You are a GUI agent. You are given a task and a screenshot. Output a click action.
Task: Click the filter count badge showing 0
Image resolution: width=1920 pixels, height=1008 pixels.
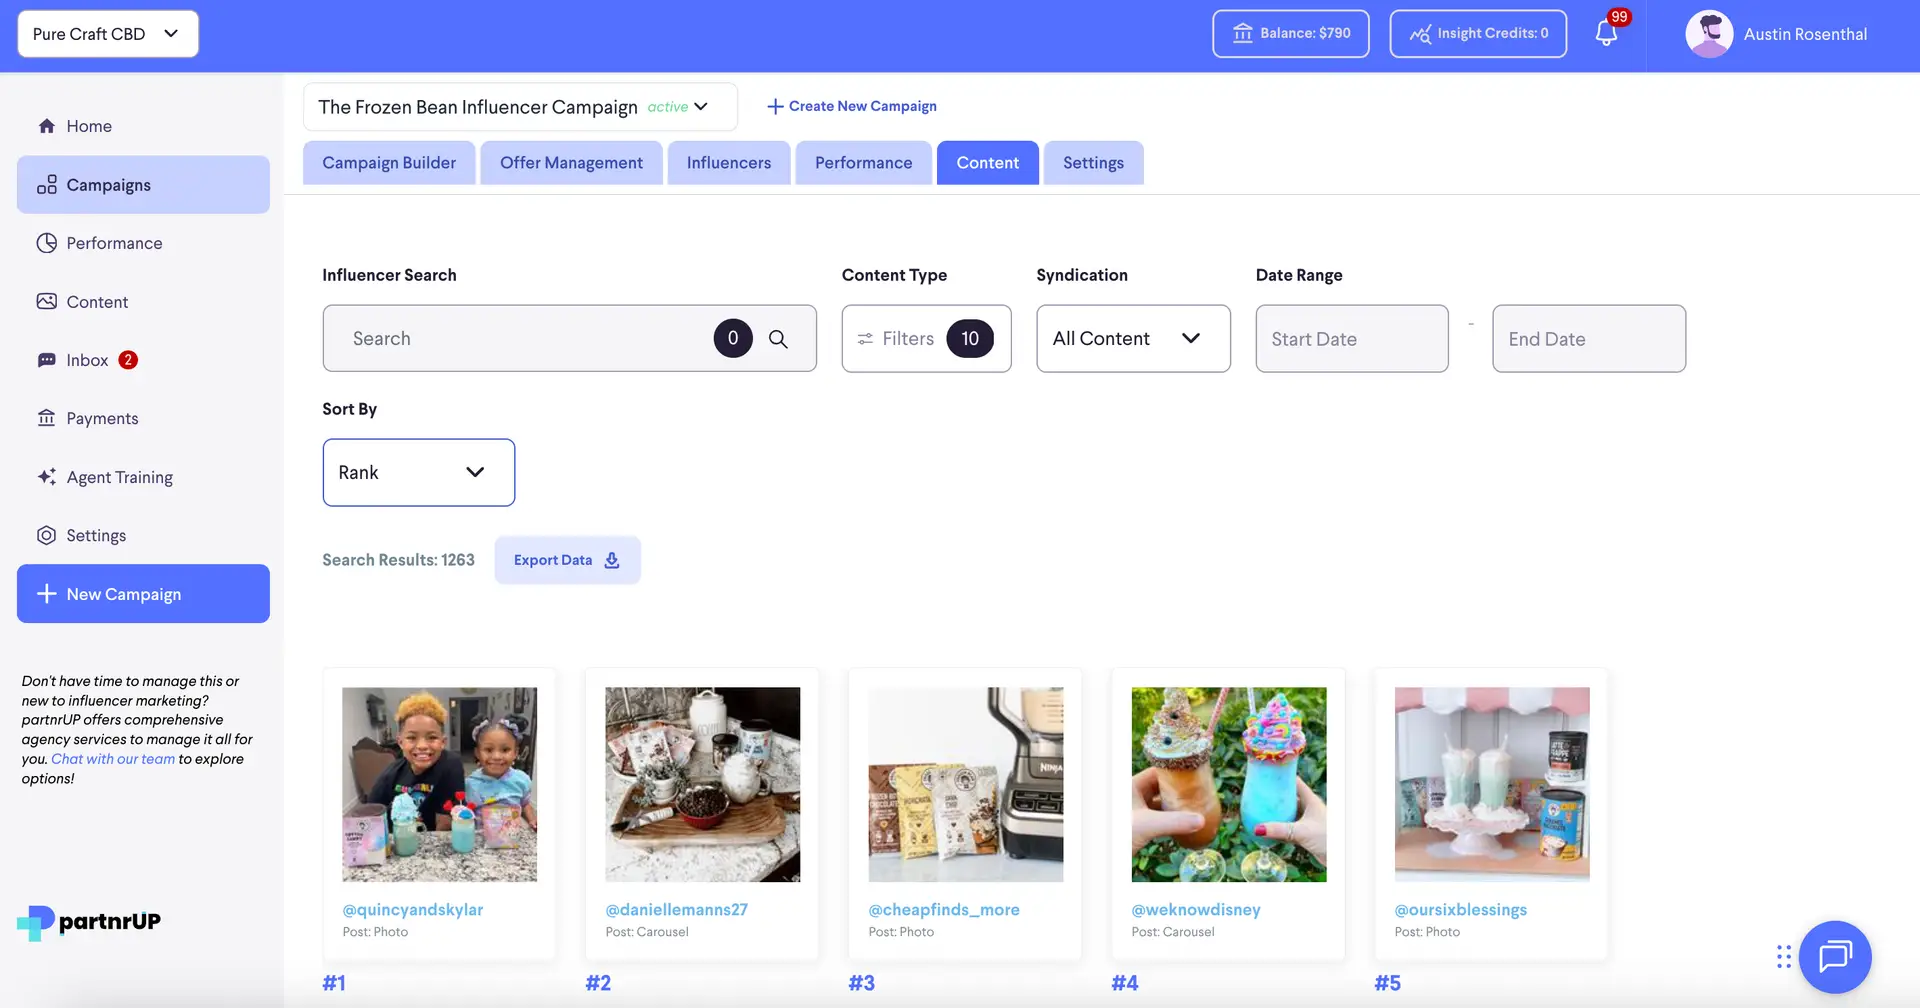point(732,338)
